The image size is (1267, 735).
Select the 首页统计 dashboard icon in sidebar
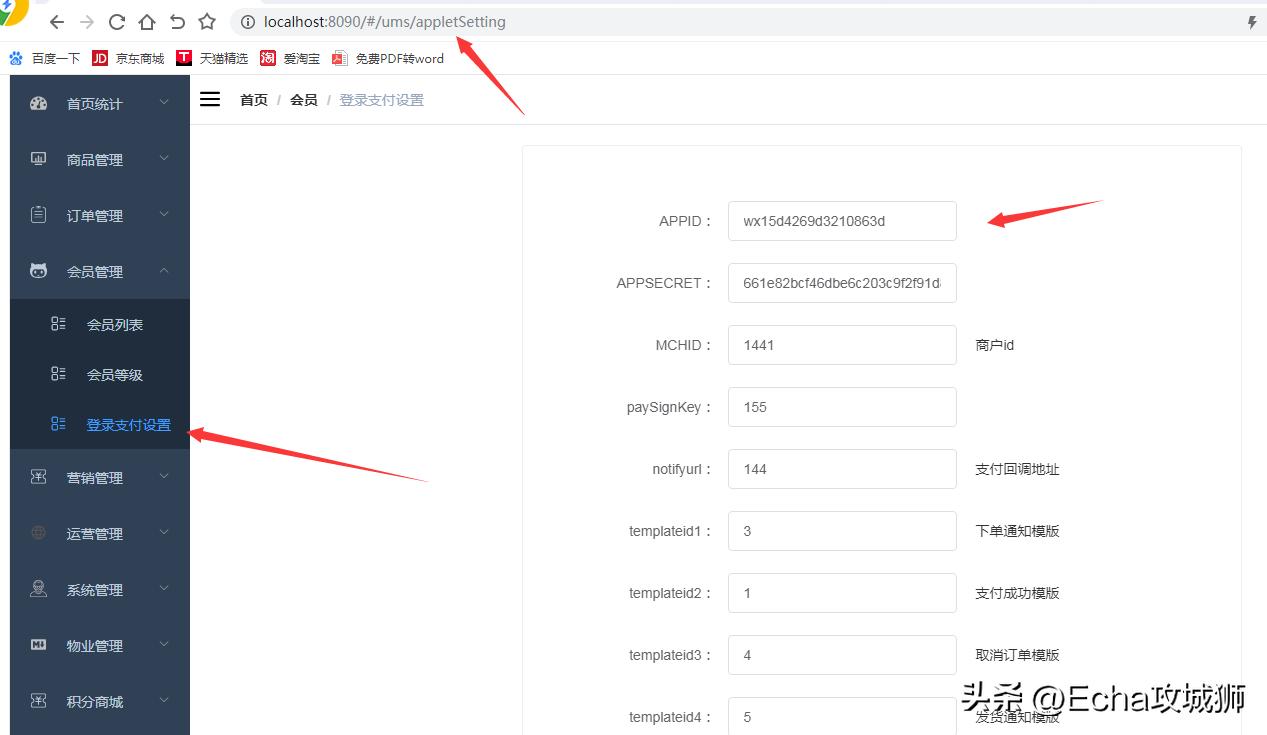click(x=38, y=103)
